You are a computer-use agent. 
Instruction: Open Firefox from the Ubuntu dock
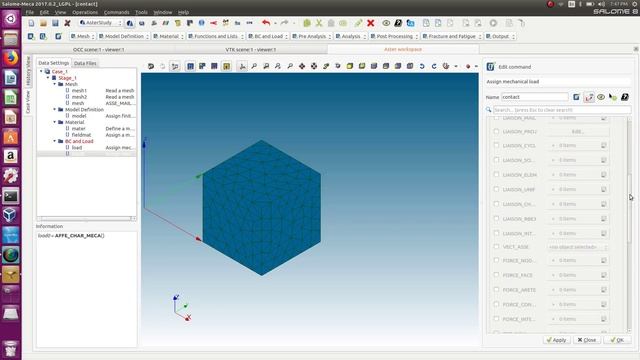click(11, 58)
